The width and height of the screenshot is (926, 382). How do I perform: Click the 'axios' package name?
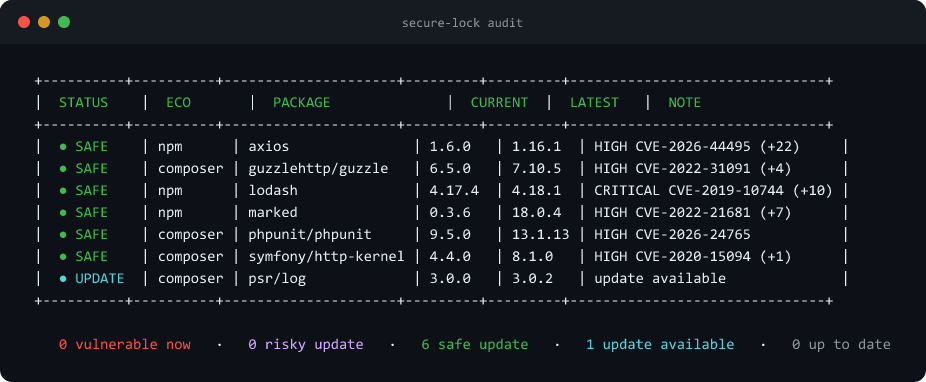point(269,146)
